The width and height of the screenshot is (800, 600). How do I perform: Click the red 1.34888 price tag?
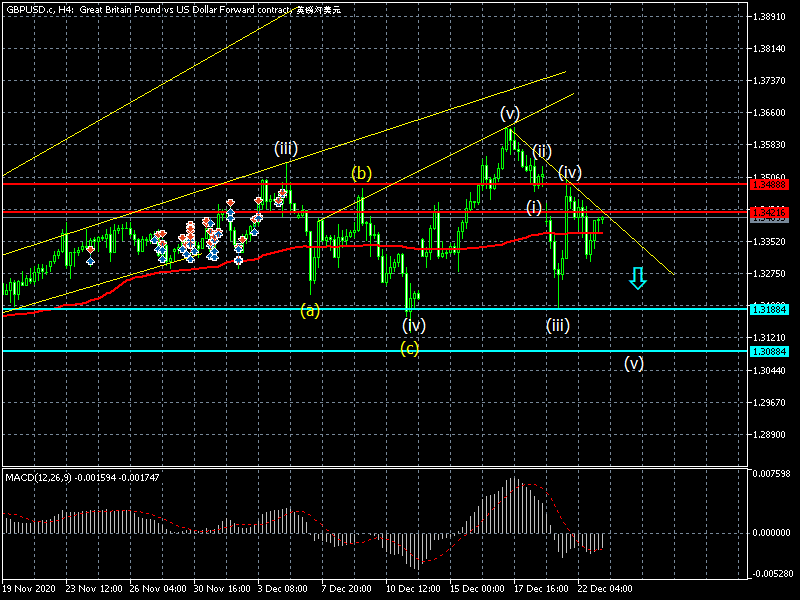[771, 185]
